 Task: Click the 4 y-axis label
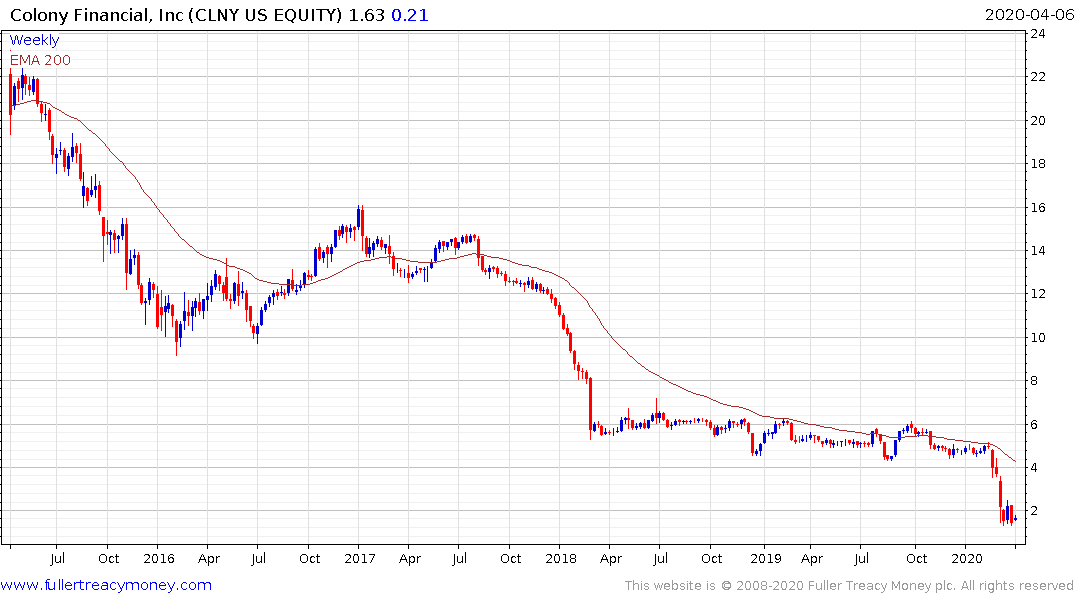pyautogui.click(x=1034, y=468)
